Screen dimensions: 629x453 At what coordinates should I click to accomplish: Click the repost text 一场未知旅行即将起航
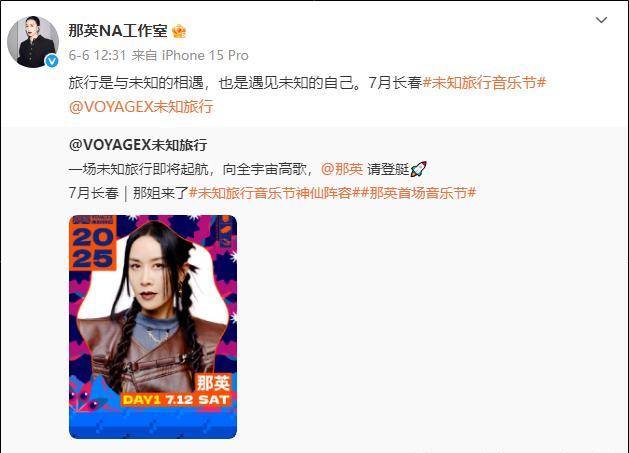coord(138,169)
